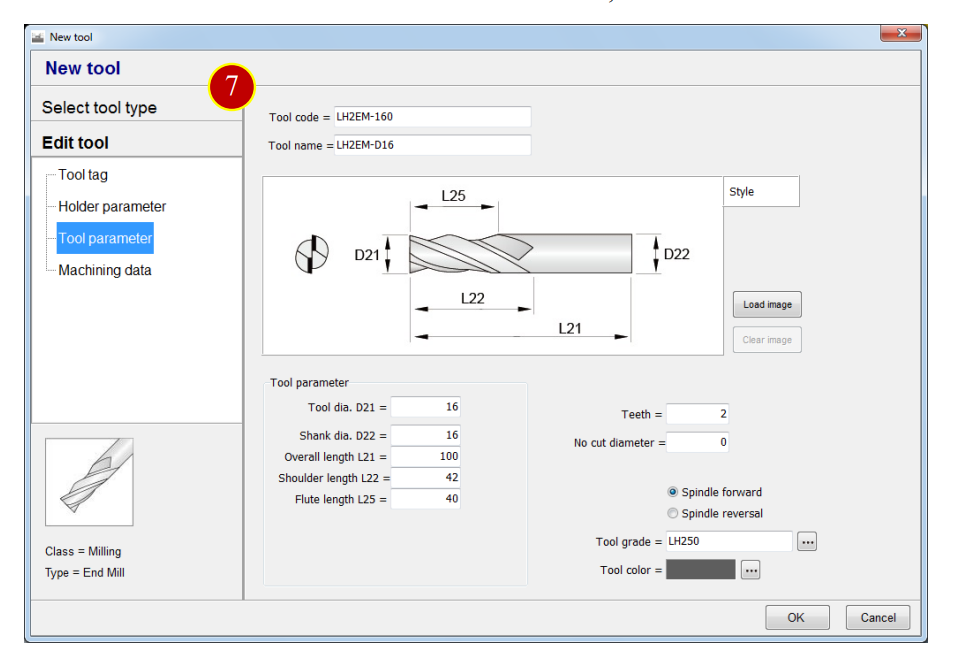Edit the Flute length L25 value
This screenshot has height=656, width=965.
coord(425,499)
